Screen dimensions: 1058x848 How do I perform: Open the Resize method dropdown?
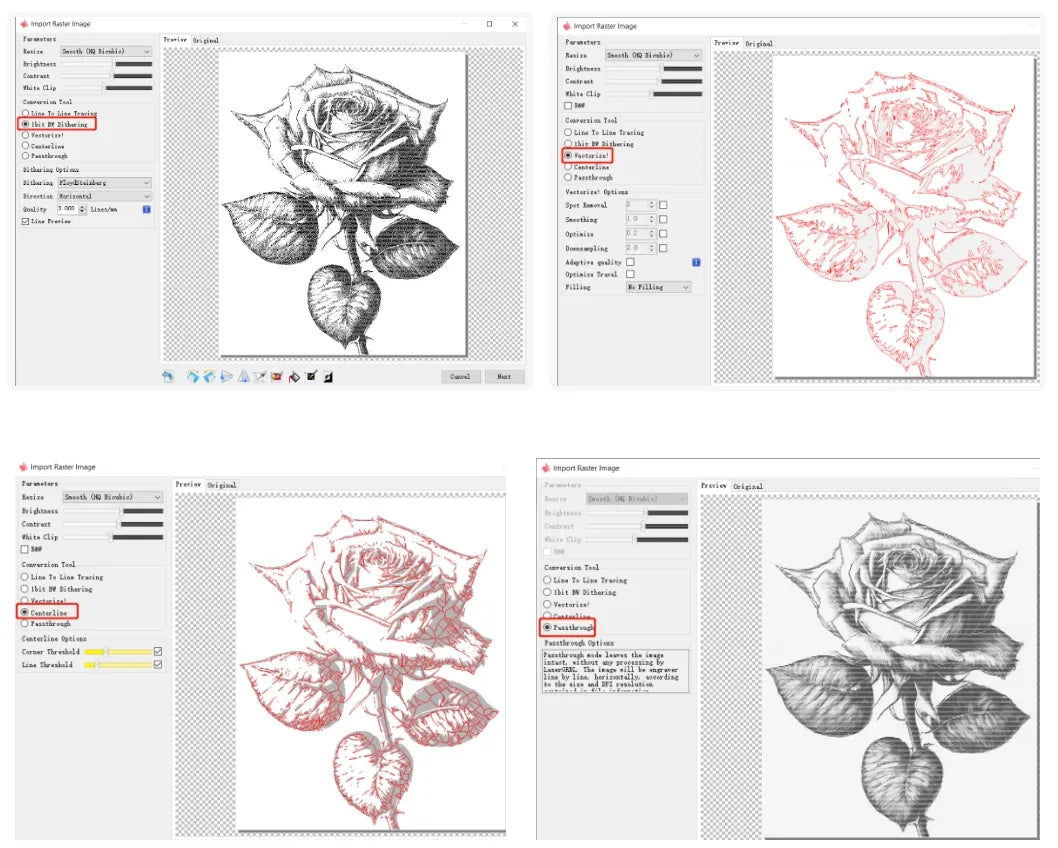click(x=103, y=51)
